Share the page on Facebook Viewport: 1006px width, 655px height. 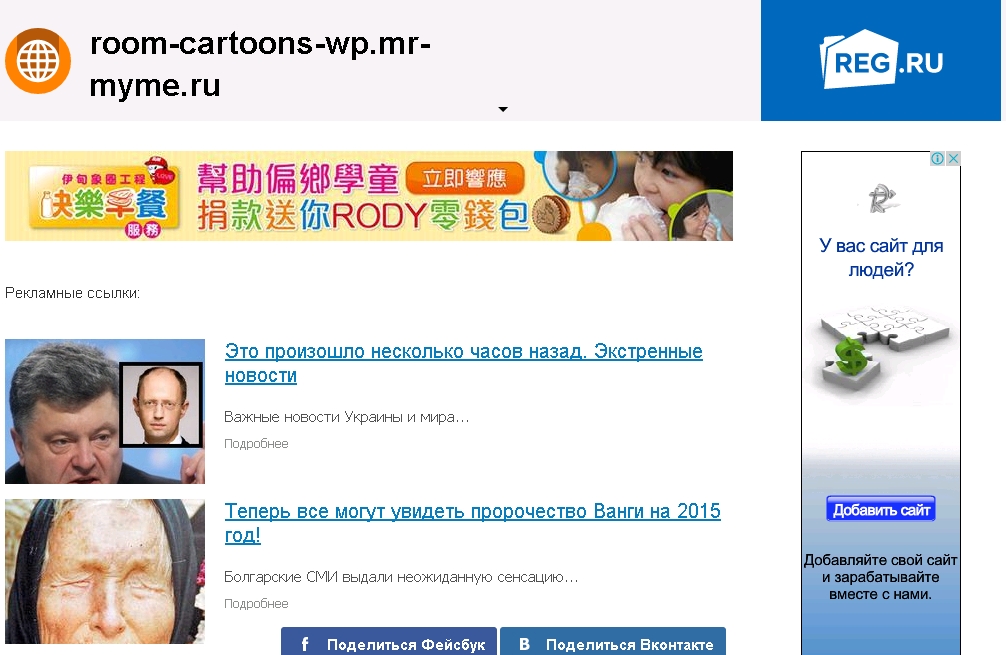pos(389,643)
